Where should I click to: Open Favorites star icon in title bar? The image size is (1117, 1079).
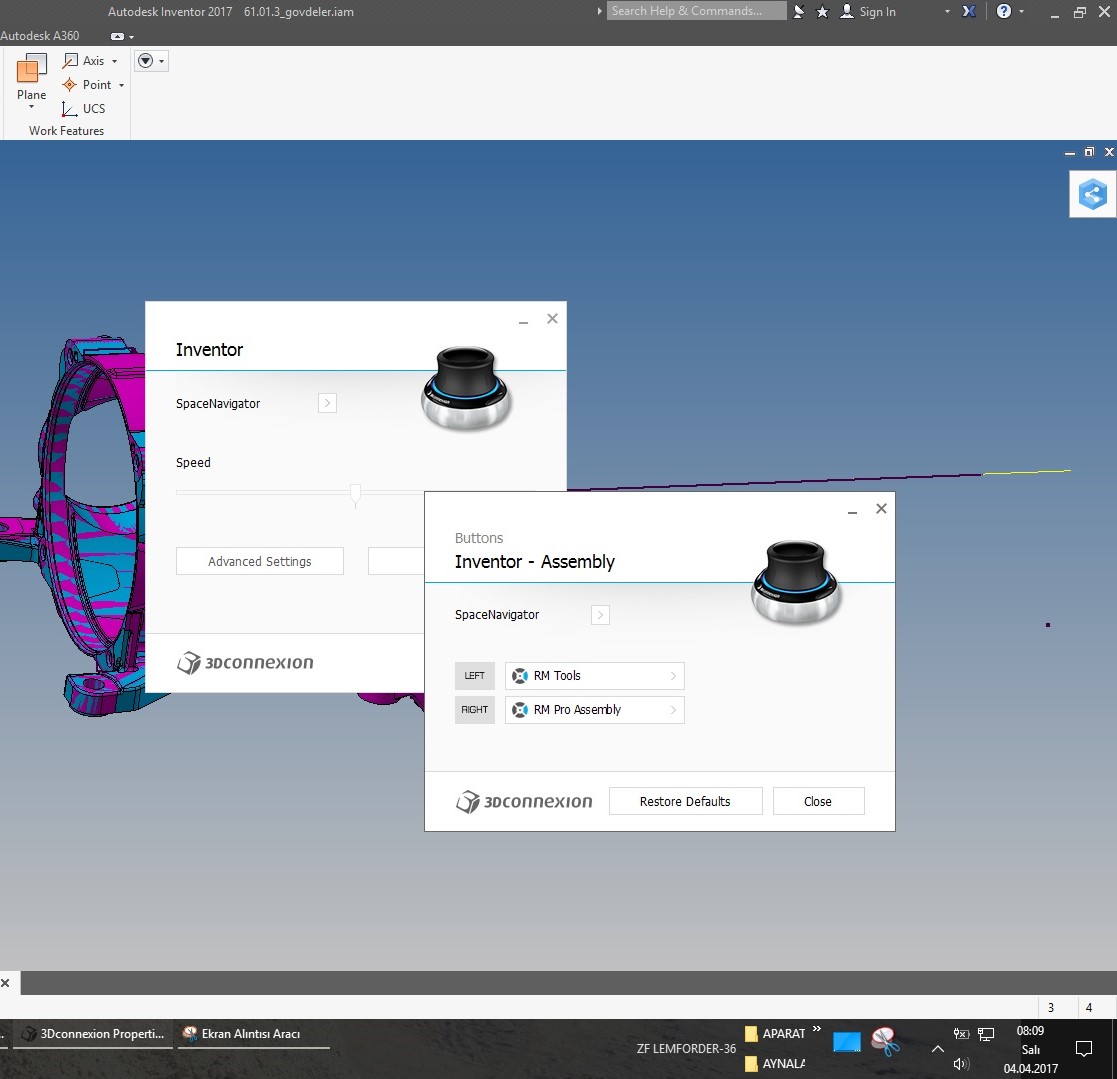(x=823, y=11)
